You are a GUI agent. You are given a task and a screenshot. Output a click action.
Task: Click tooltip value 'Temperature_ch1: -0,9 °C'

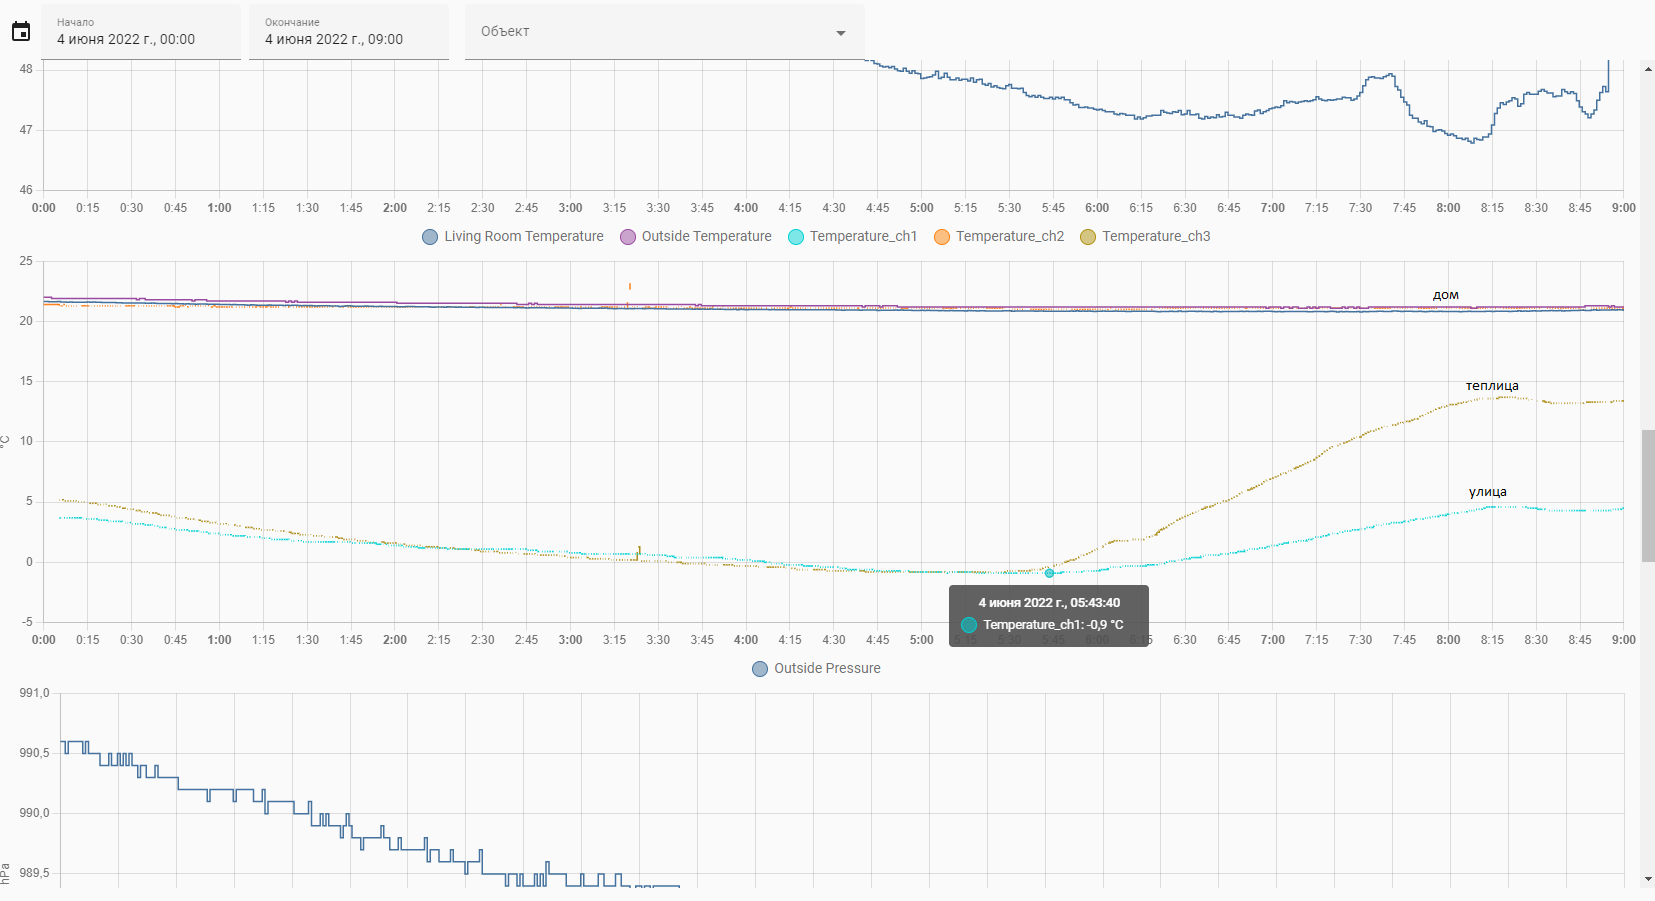[x=1053, y=625]
